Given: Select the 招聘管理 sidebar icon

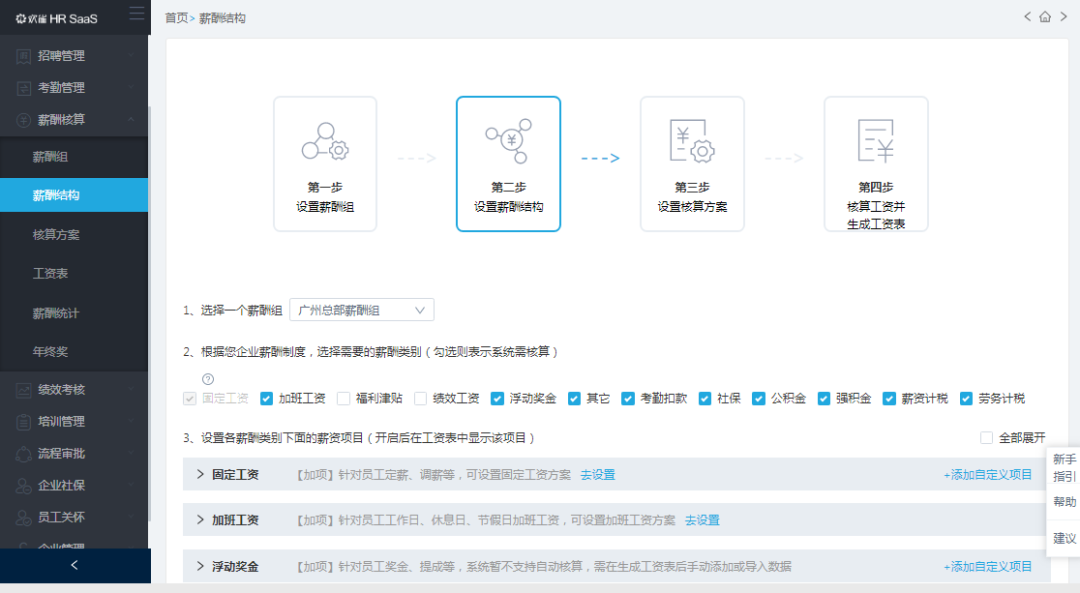Looking at the screenshot, I should tap(22, 56).
